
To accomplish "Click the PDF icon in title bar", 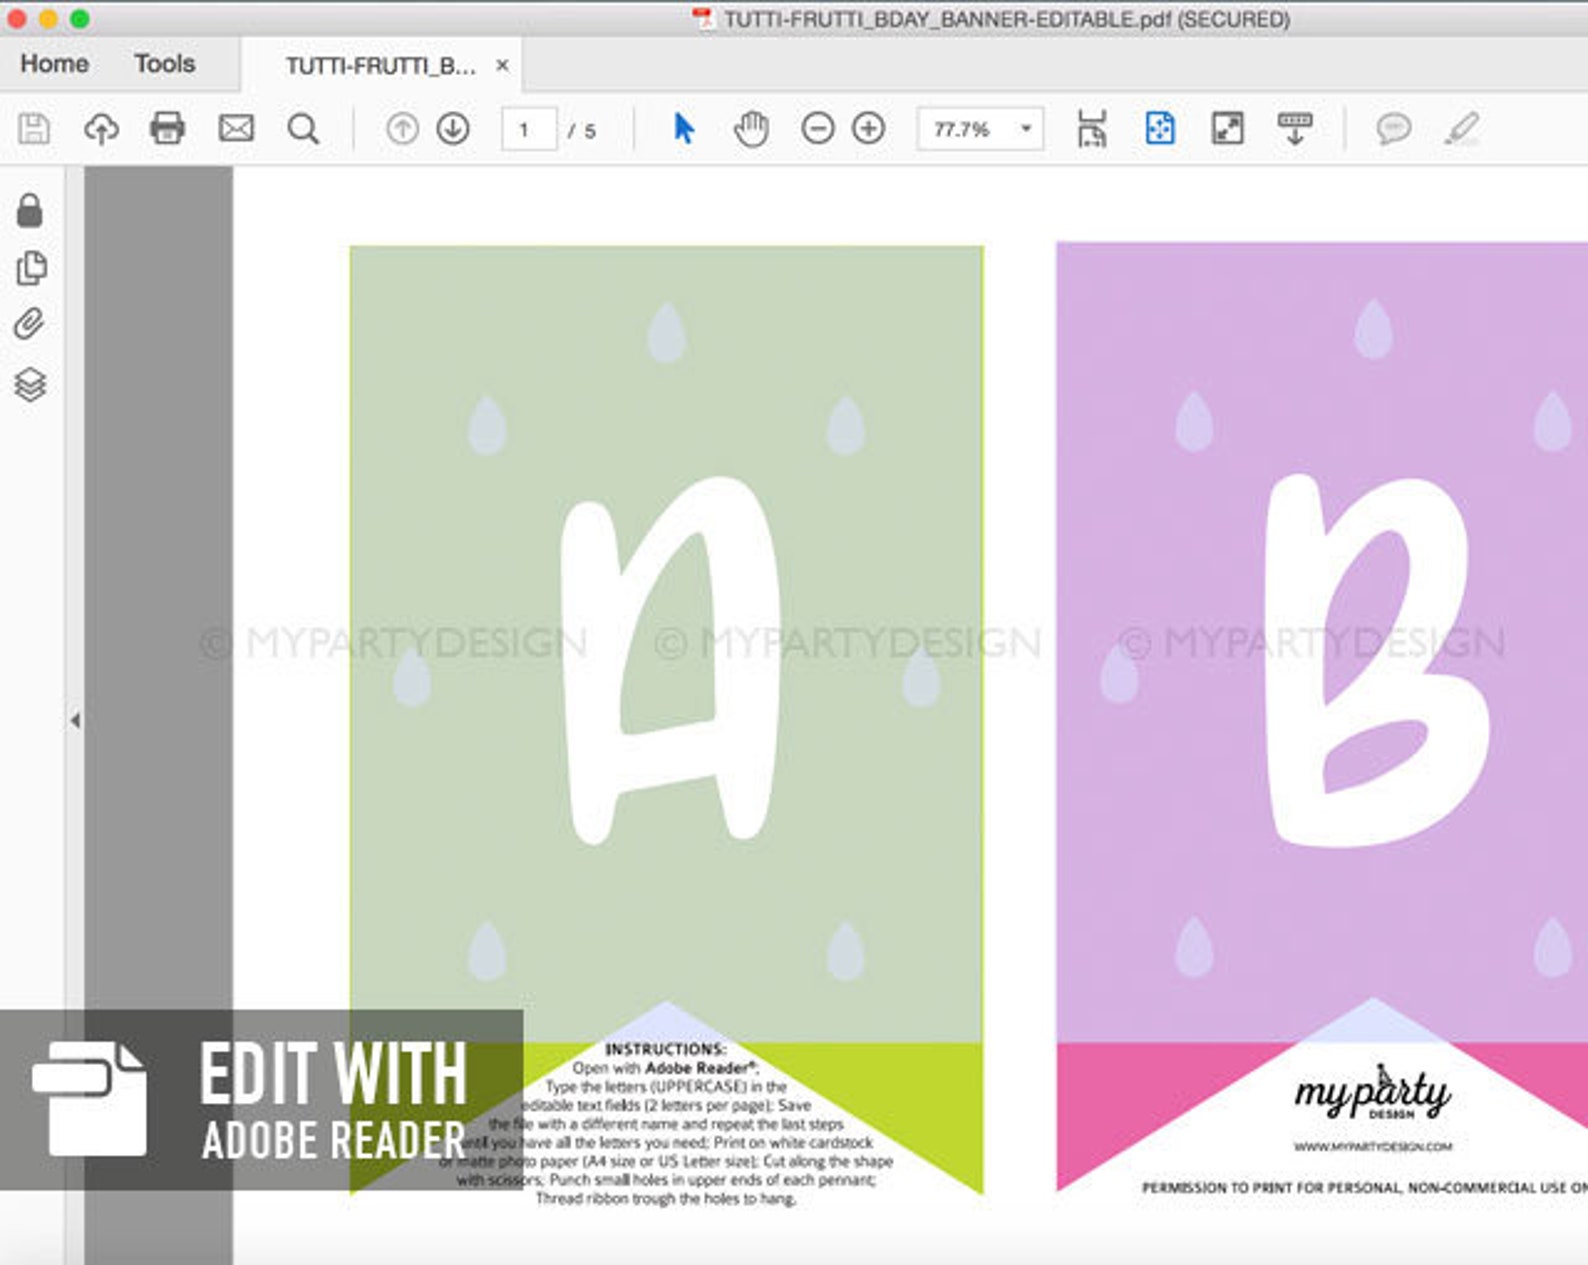I will 704,19.
